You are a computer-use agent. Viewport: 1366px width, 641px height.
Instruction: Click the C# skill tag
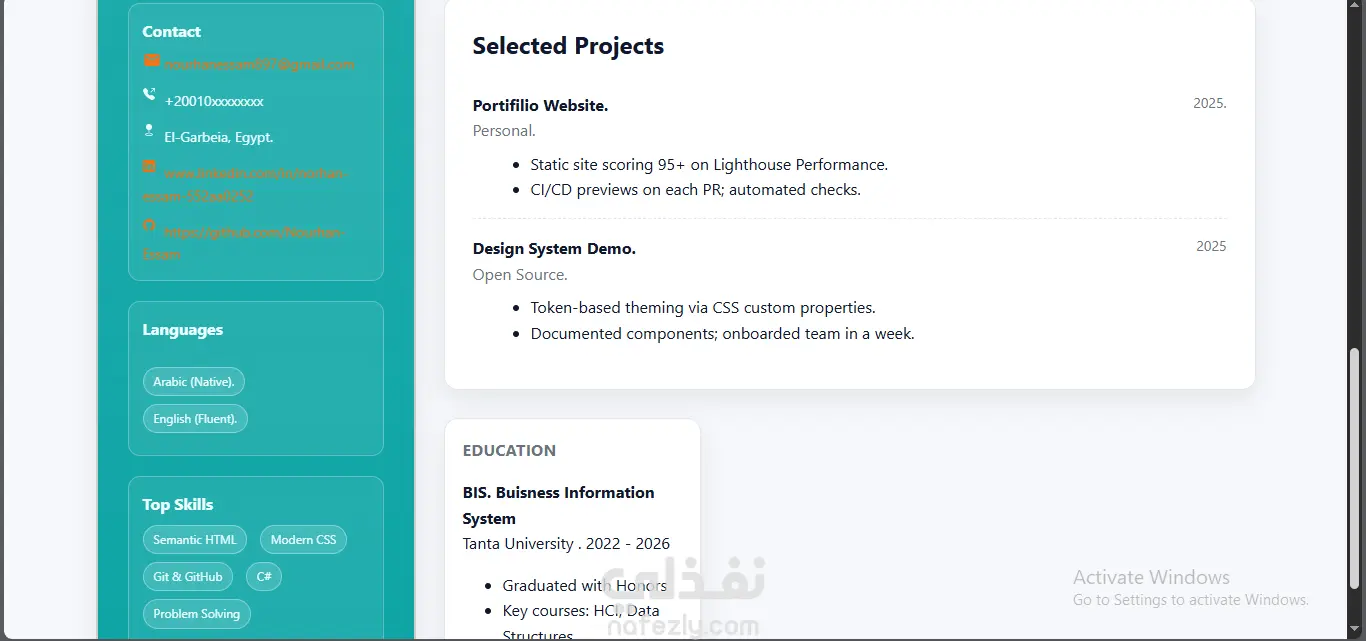click(264, 577)
